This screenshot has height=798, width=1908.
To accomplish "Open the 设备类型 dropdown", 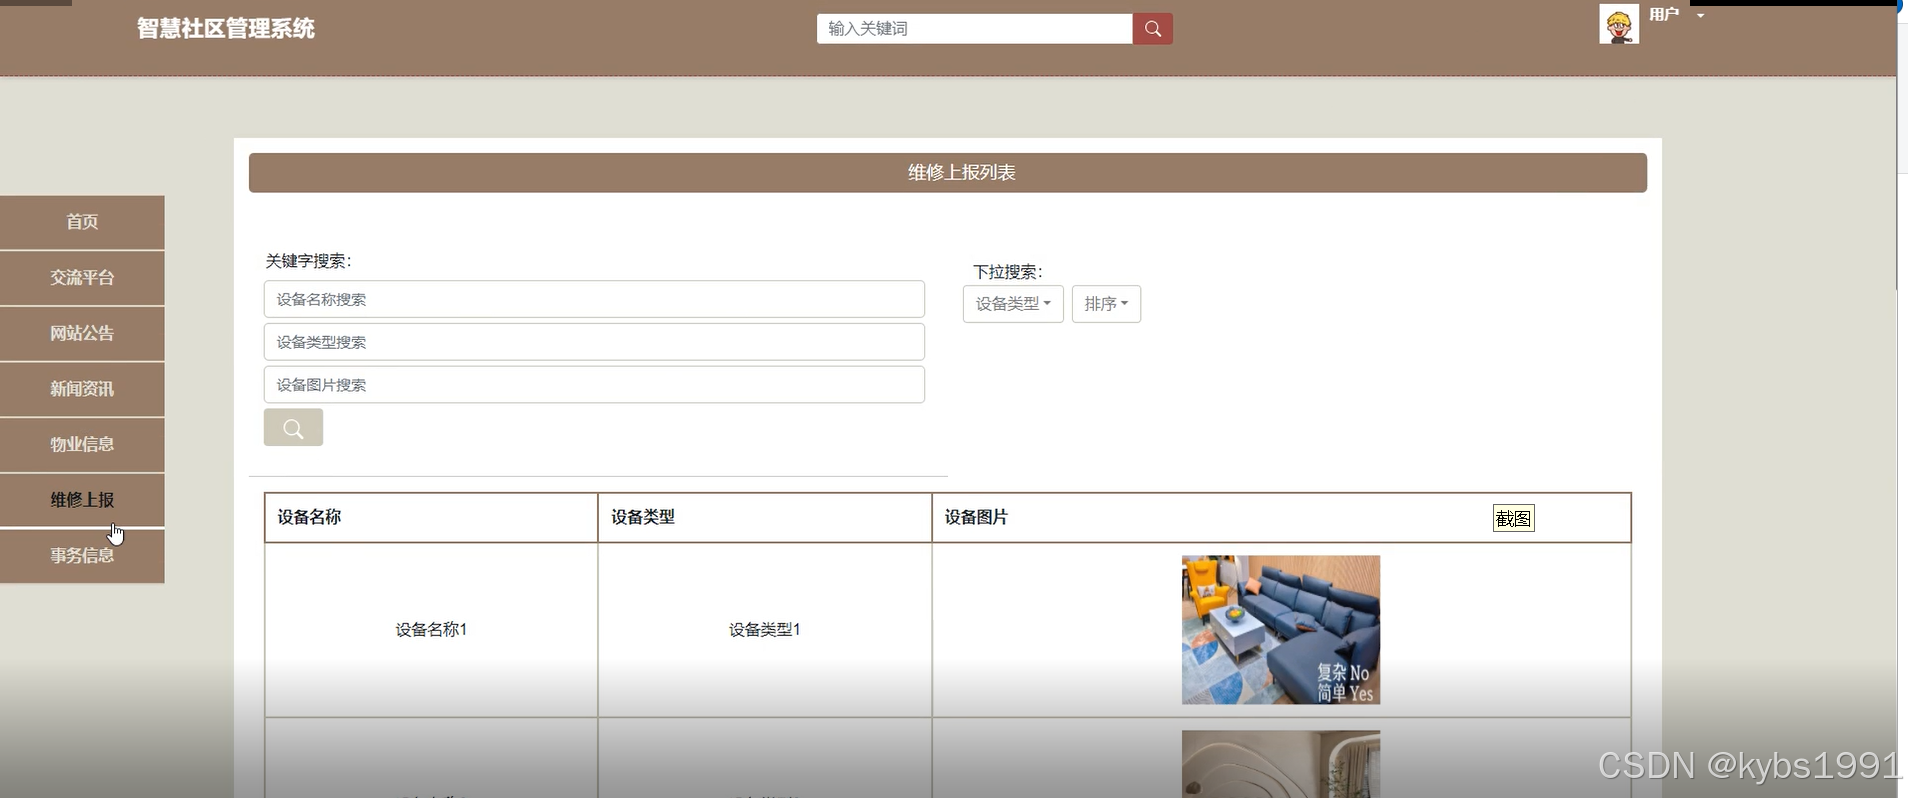I will [1013, 304].
